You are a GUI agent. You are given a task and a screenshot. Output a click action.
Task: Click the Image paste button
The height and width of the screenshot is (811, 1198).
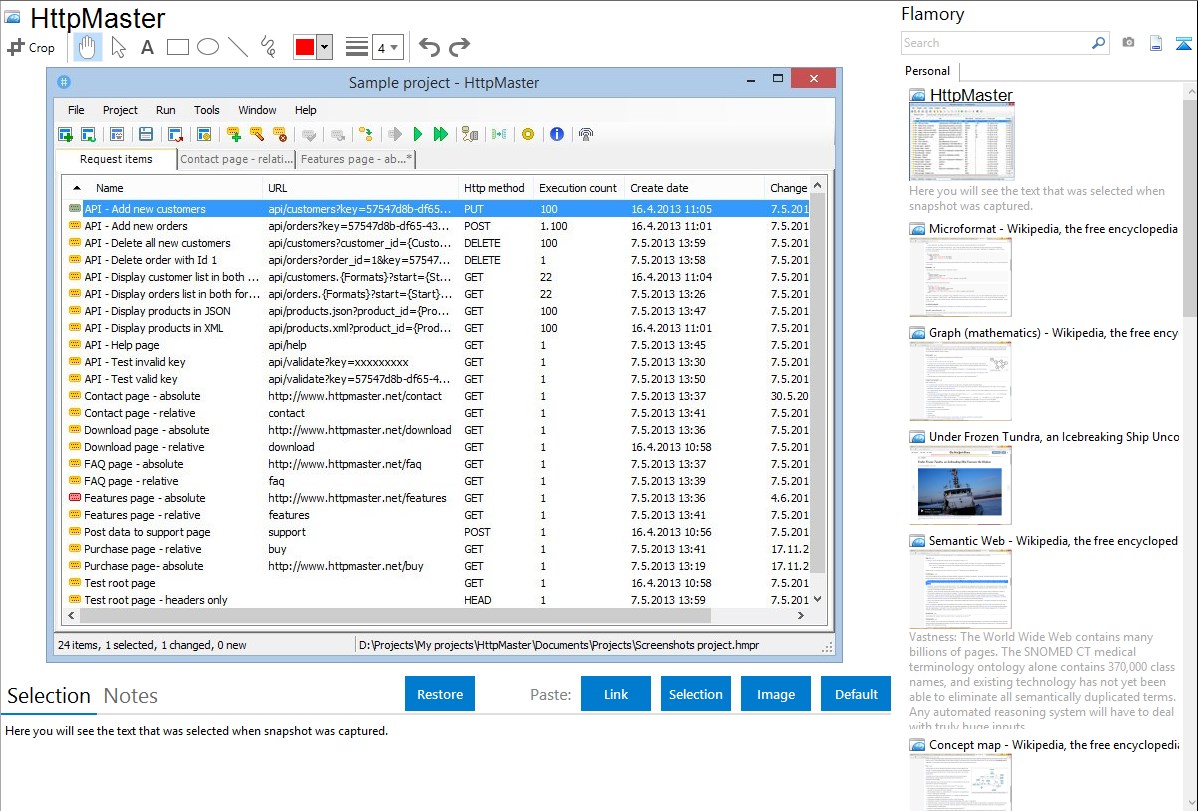pos(776,694)
